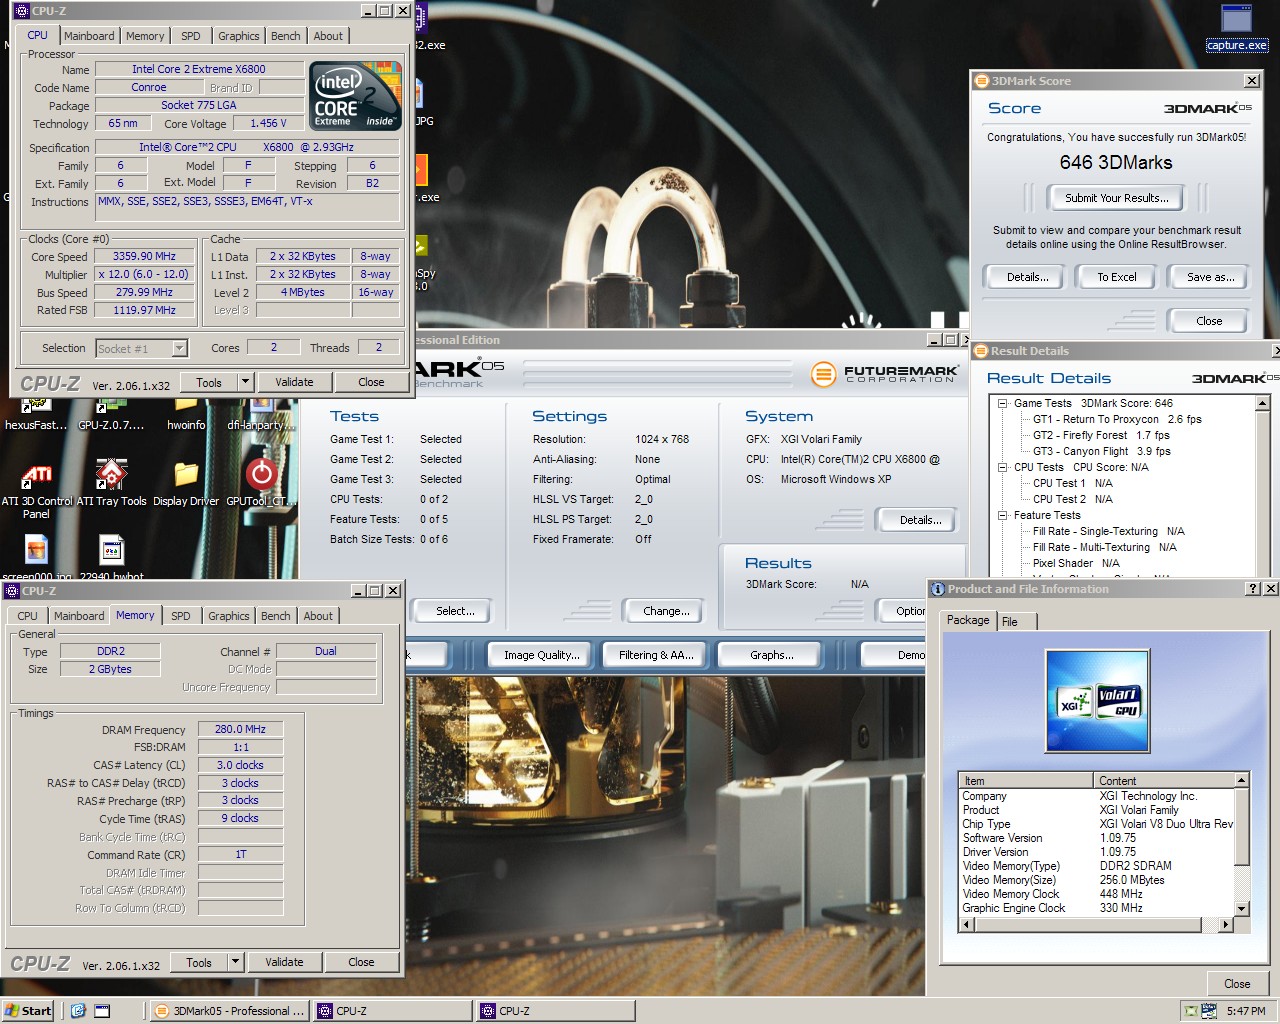Click the Item column header
1280x1024 pixels.
pyautogui.click(x=1026, y=780)
